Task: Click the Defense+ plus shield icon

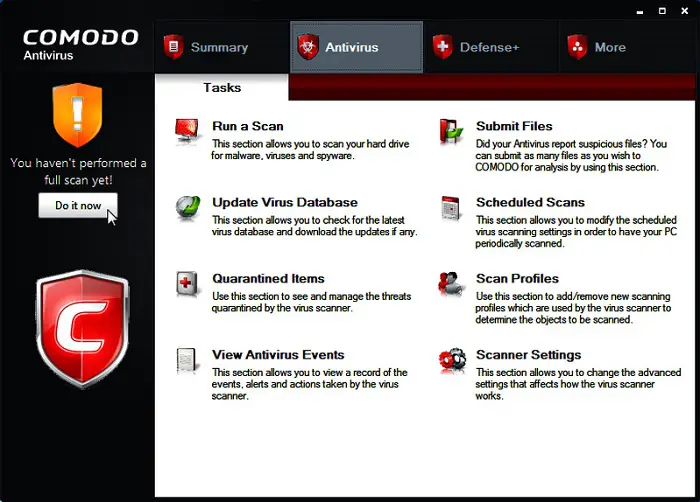Action: pyautogui.click(x=442, y=47)
